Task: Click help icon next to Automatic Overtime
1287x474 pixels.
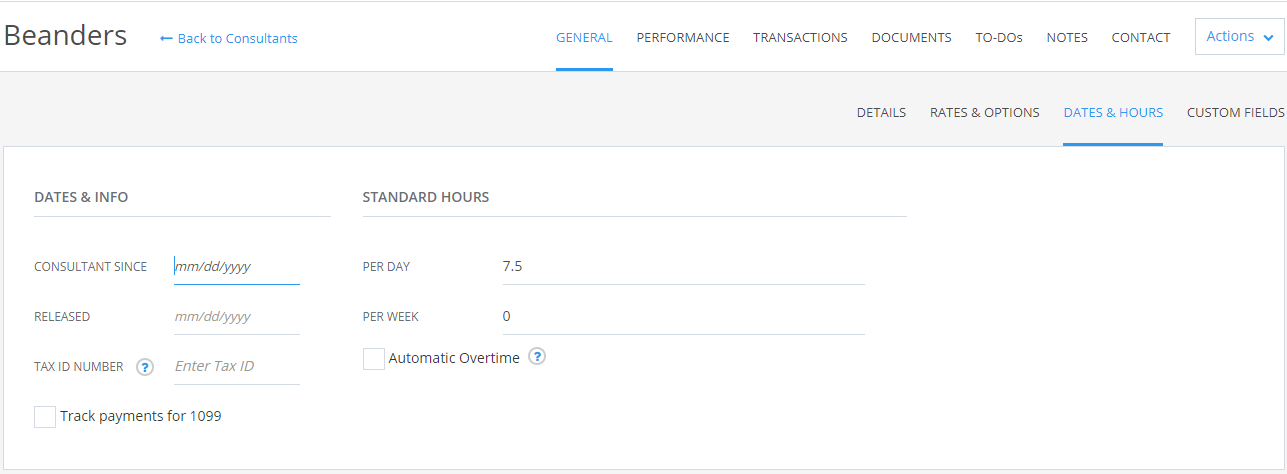Action: [x=537, y=357]
